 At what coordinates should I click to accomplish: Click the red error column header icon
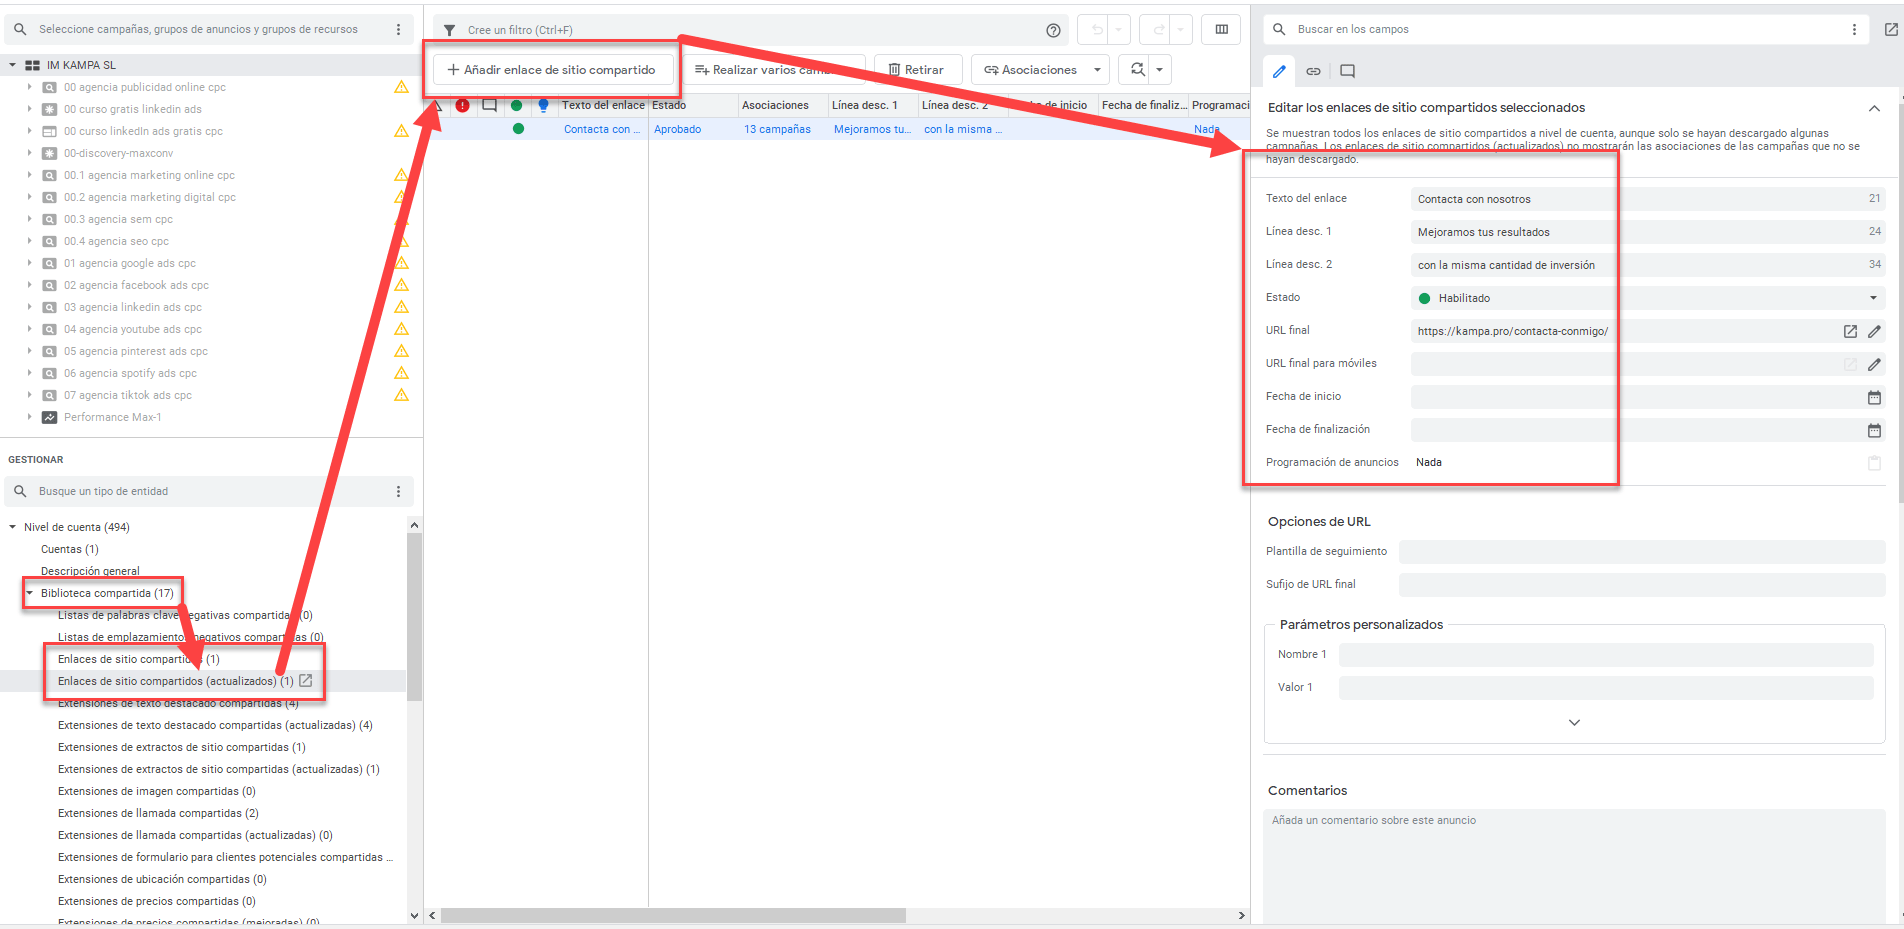(462, 105)
